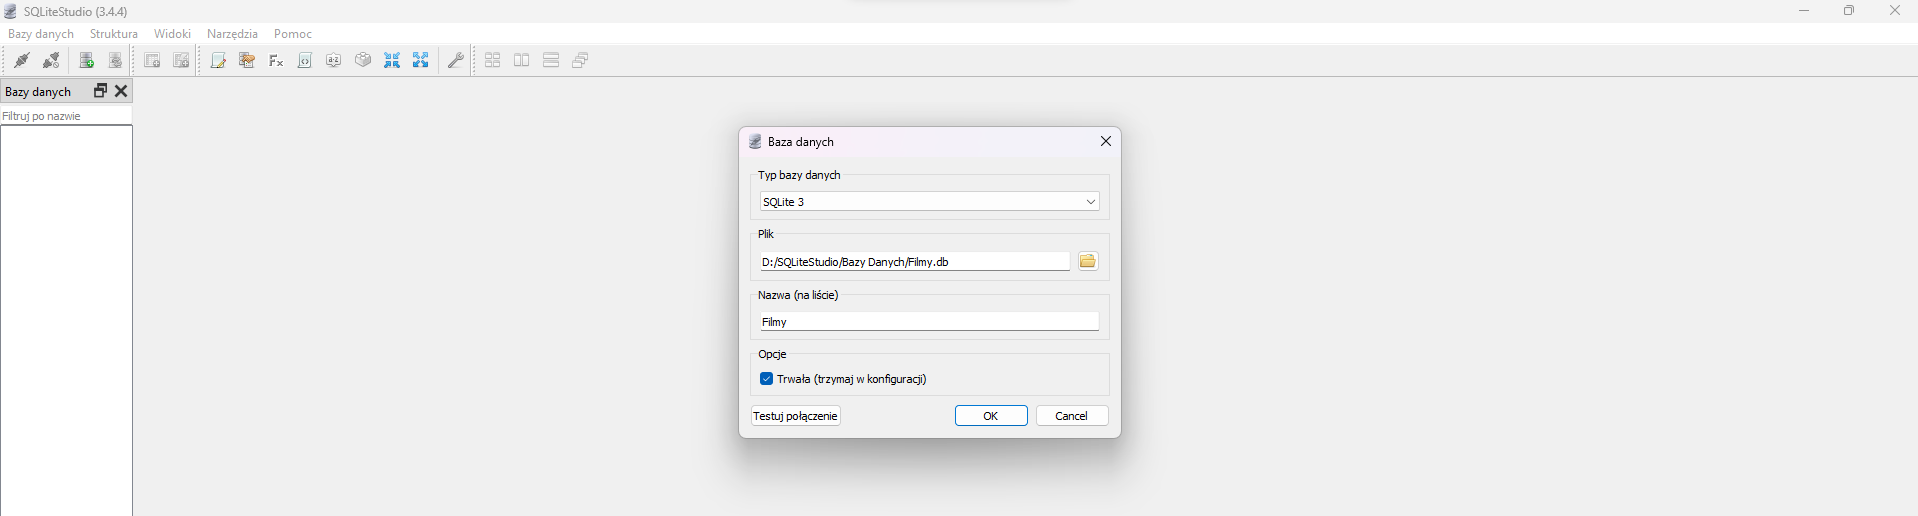1918x516 pixels.
Task: Open the Widoki menu
Action: tap(172, 34)
